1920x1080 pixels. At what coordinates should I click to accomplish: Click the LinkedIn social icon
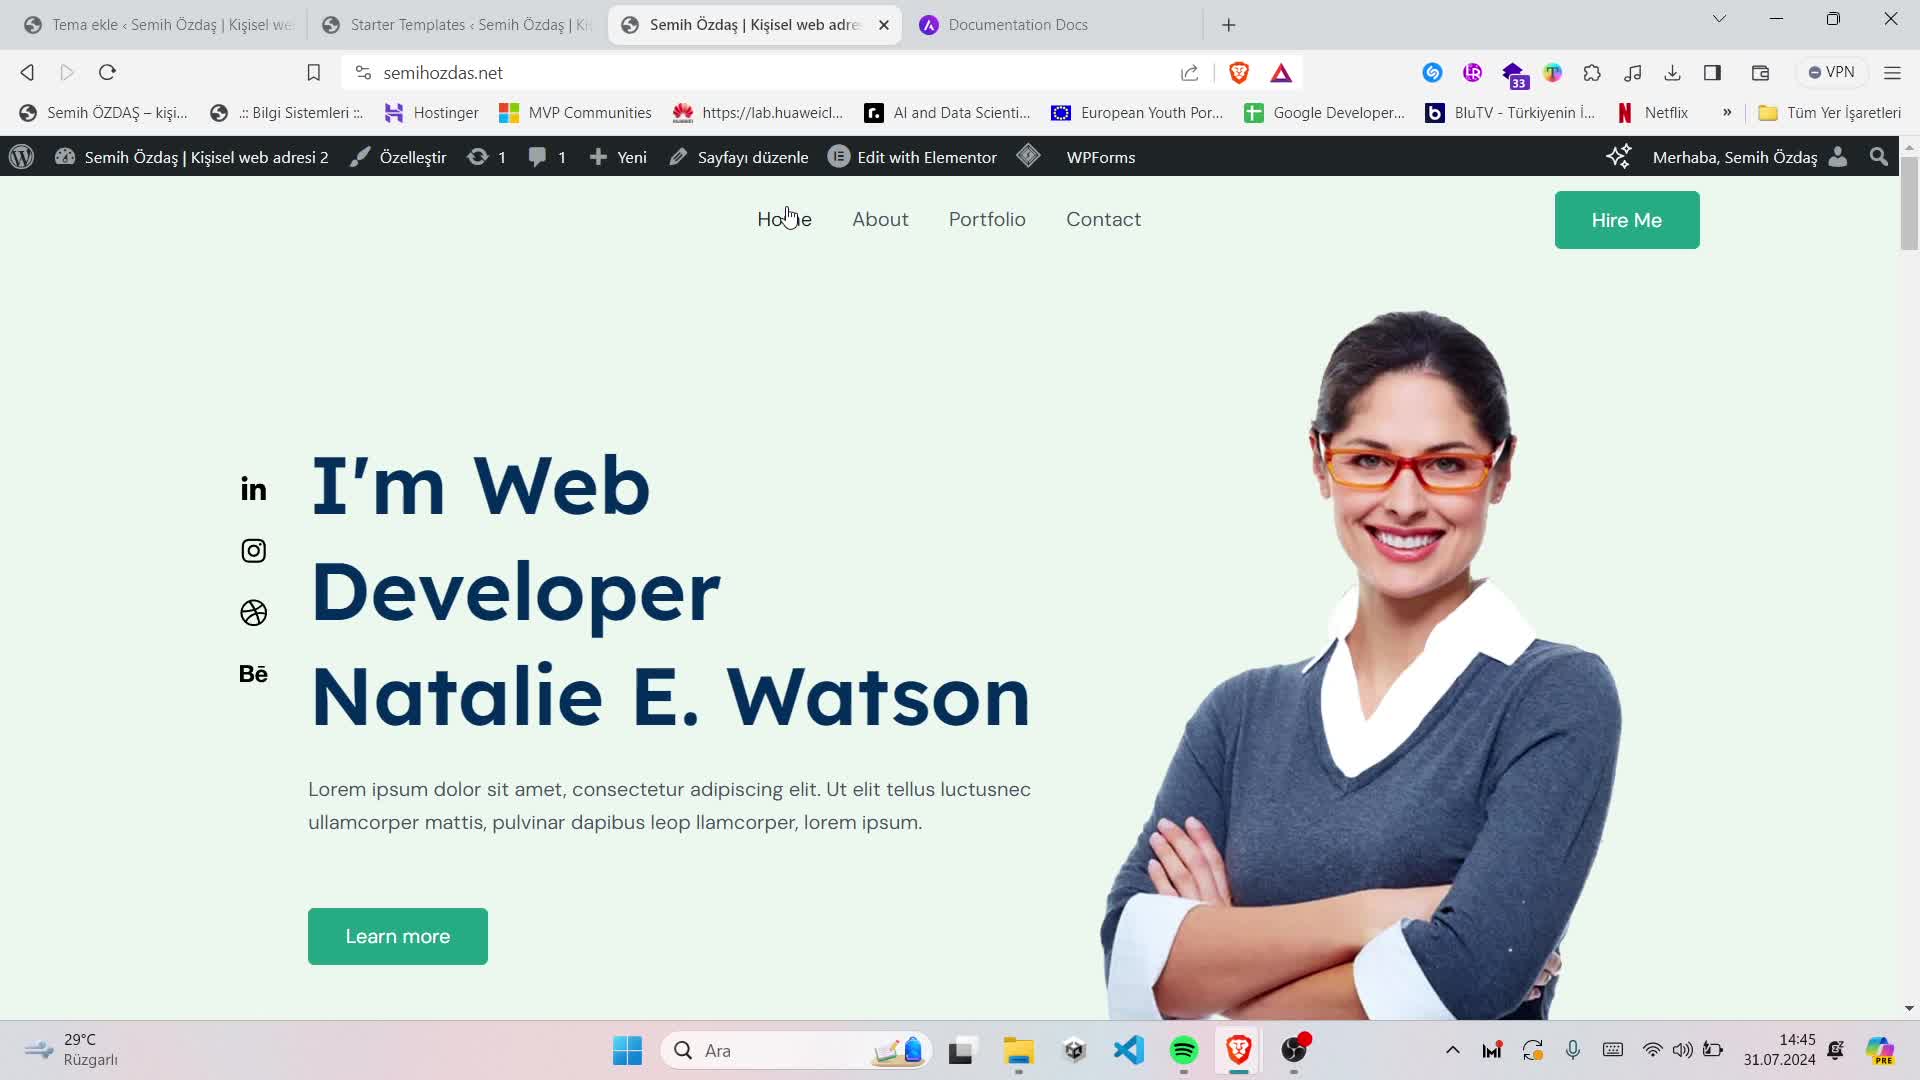(255, 488)
